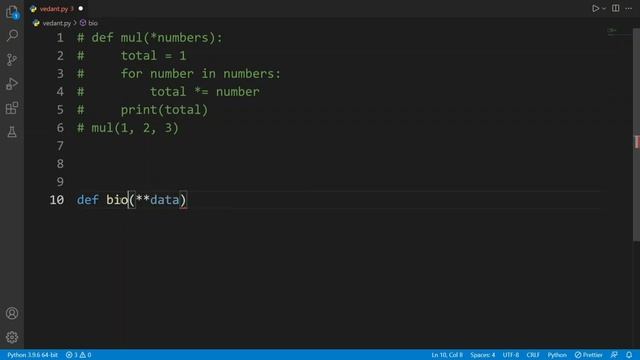Expand the run button dropdown arrow
640x360 pixels.
tap(604, 9)
